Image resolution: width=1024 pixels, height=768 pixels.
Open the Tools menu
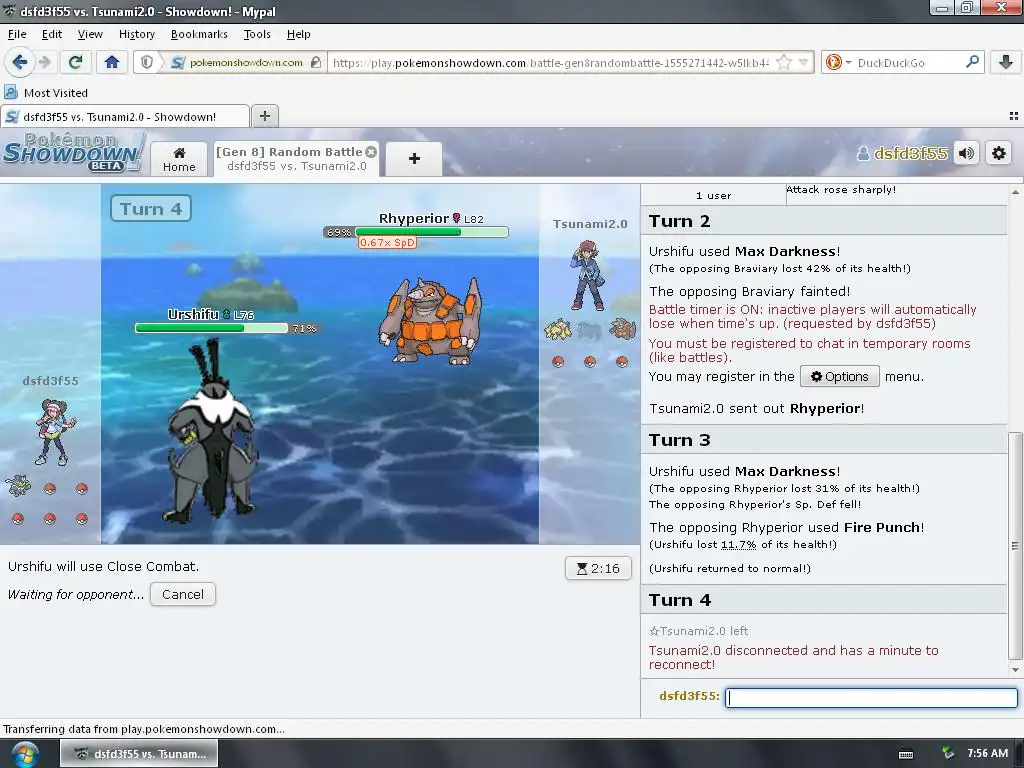[257, 34]
